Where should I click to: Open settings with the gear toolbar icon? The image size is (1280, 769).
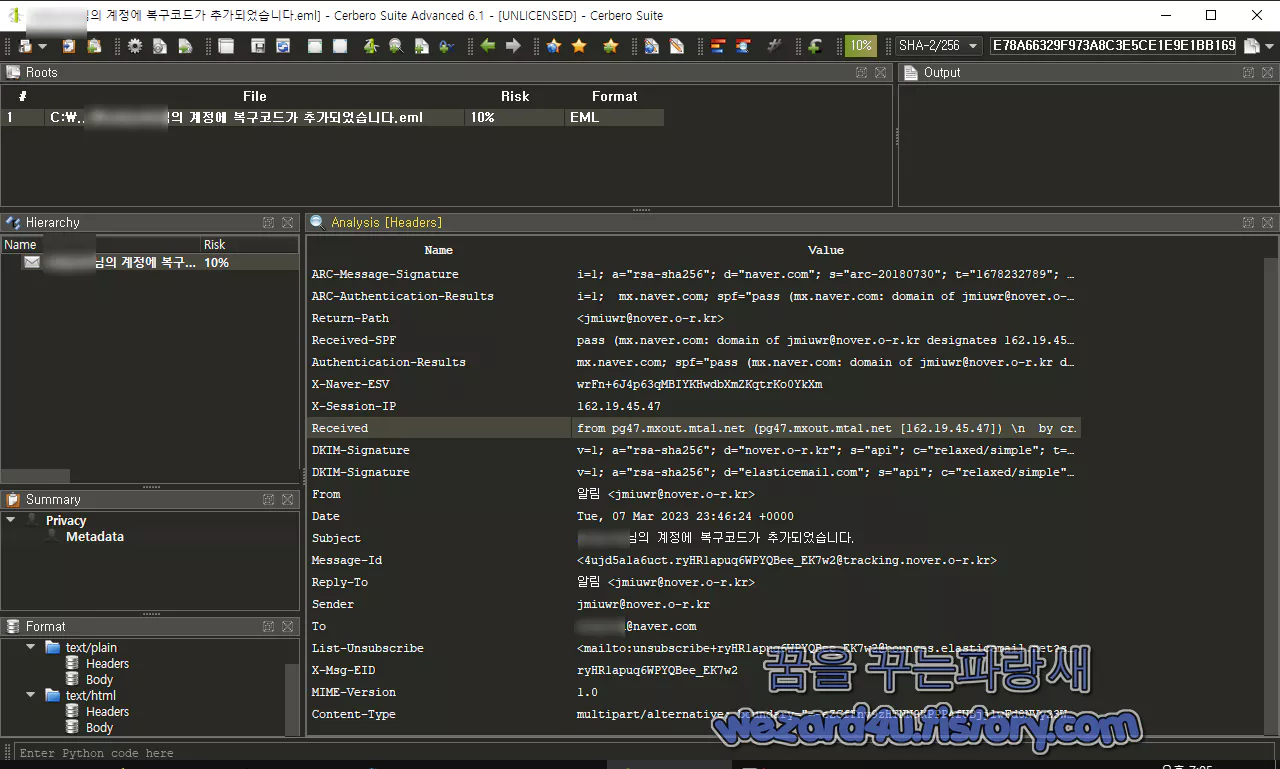tap(135, 46)
